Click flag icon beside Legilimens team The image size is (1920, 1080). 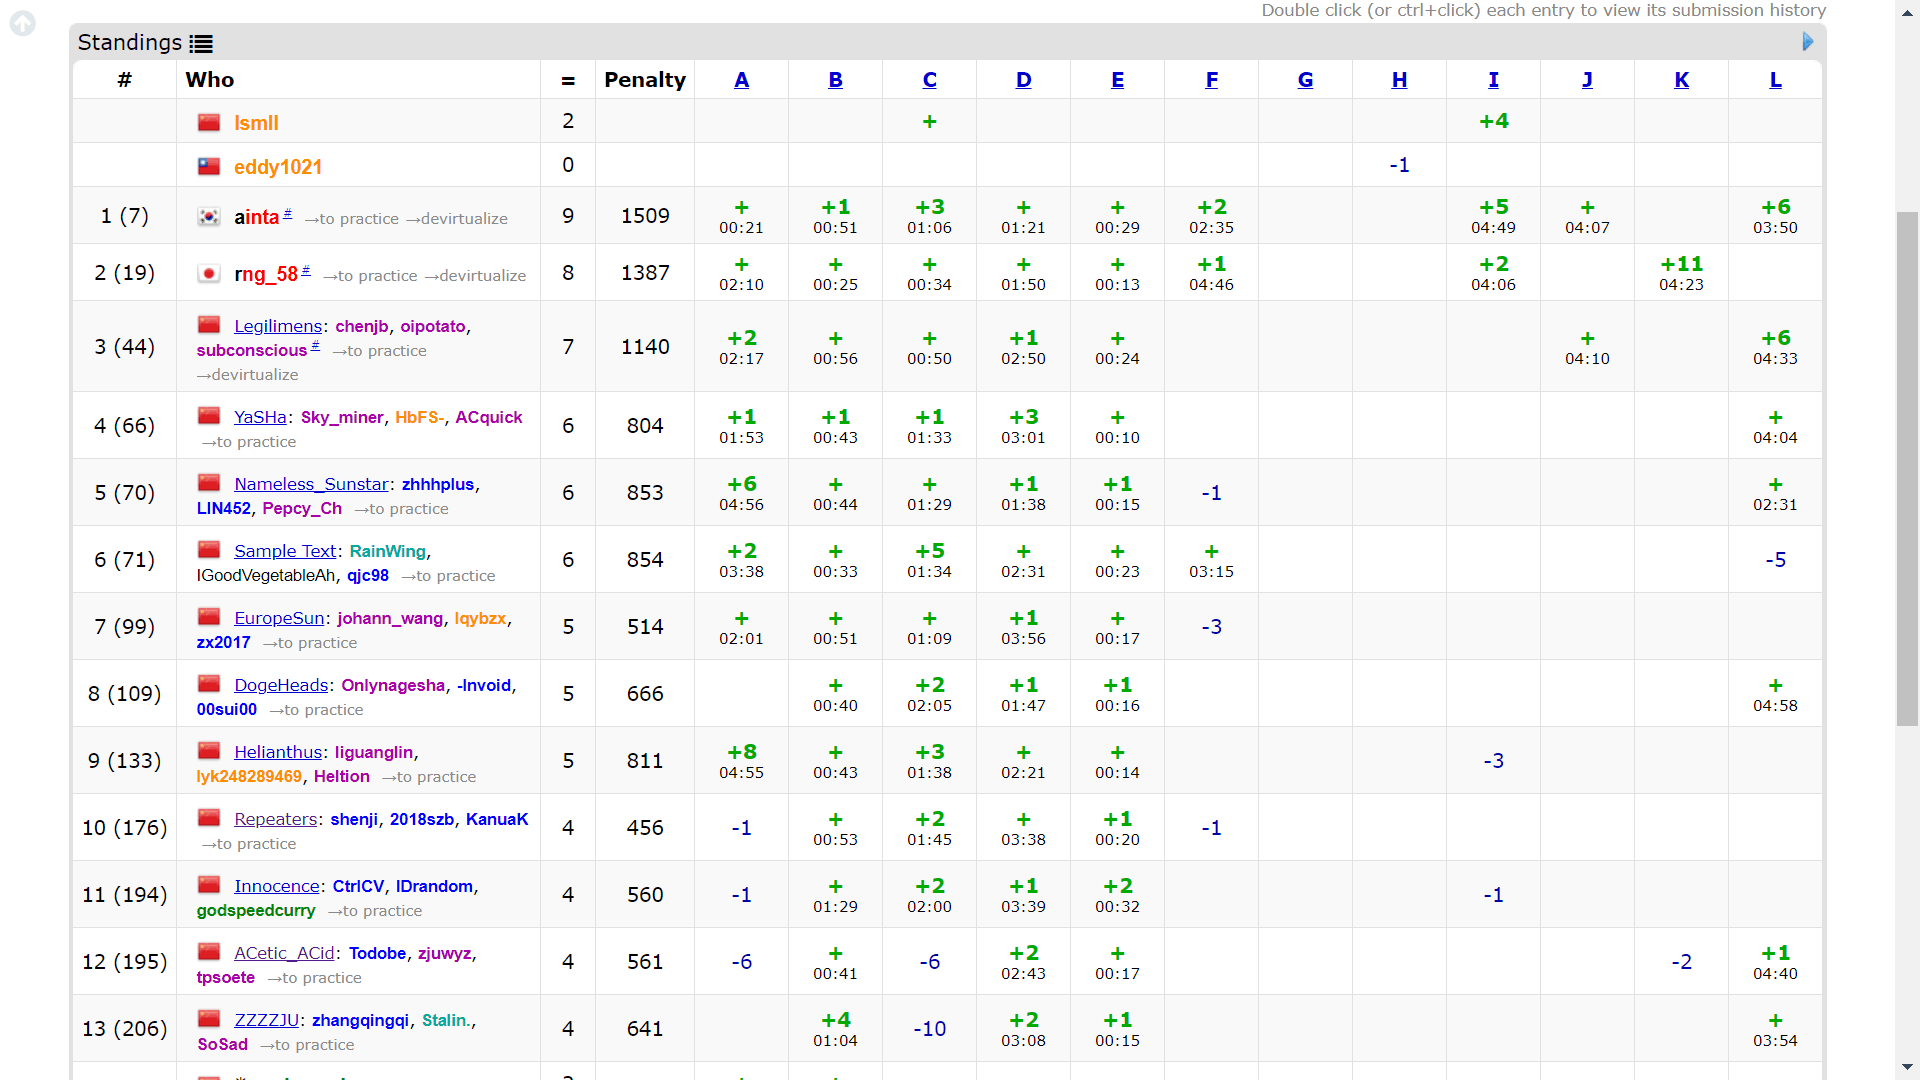tap(209, 325)
